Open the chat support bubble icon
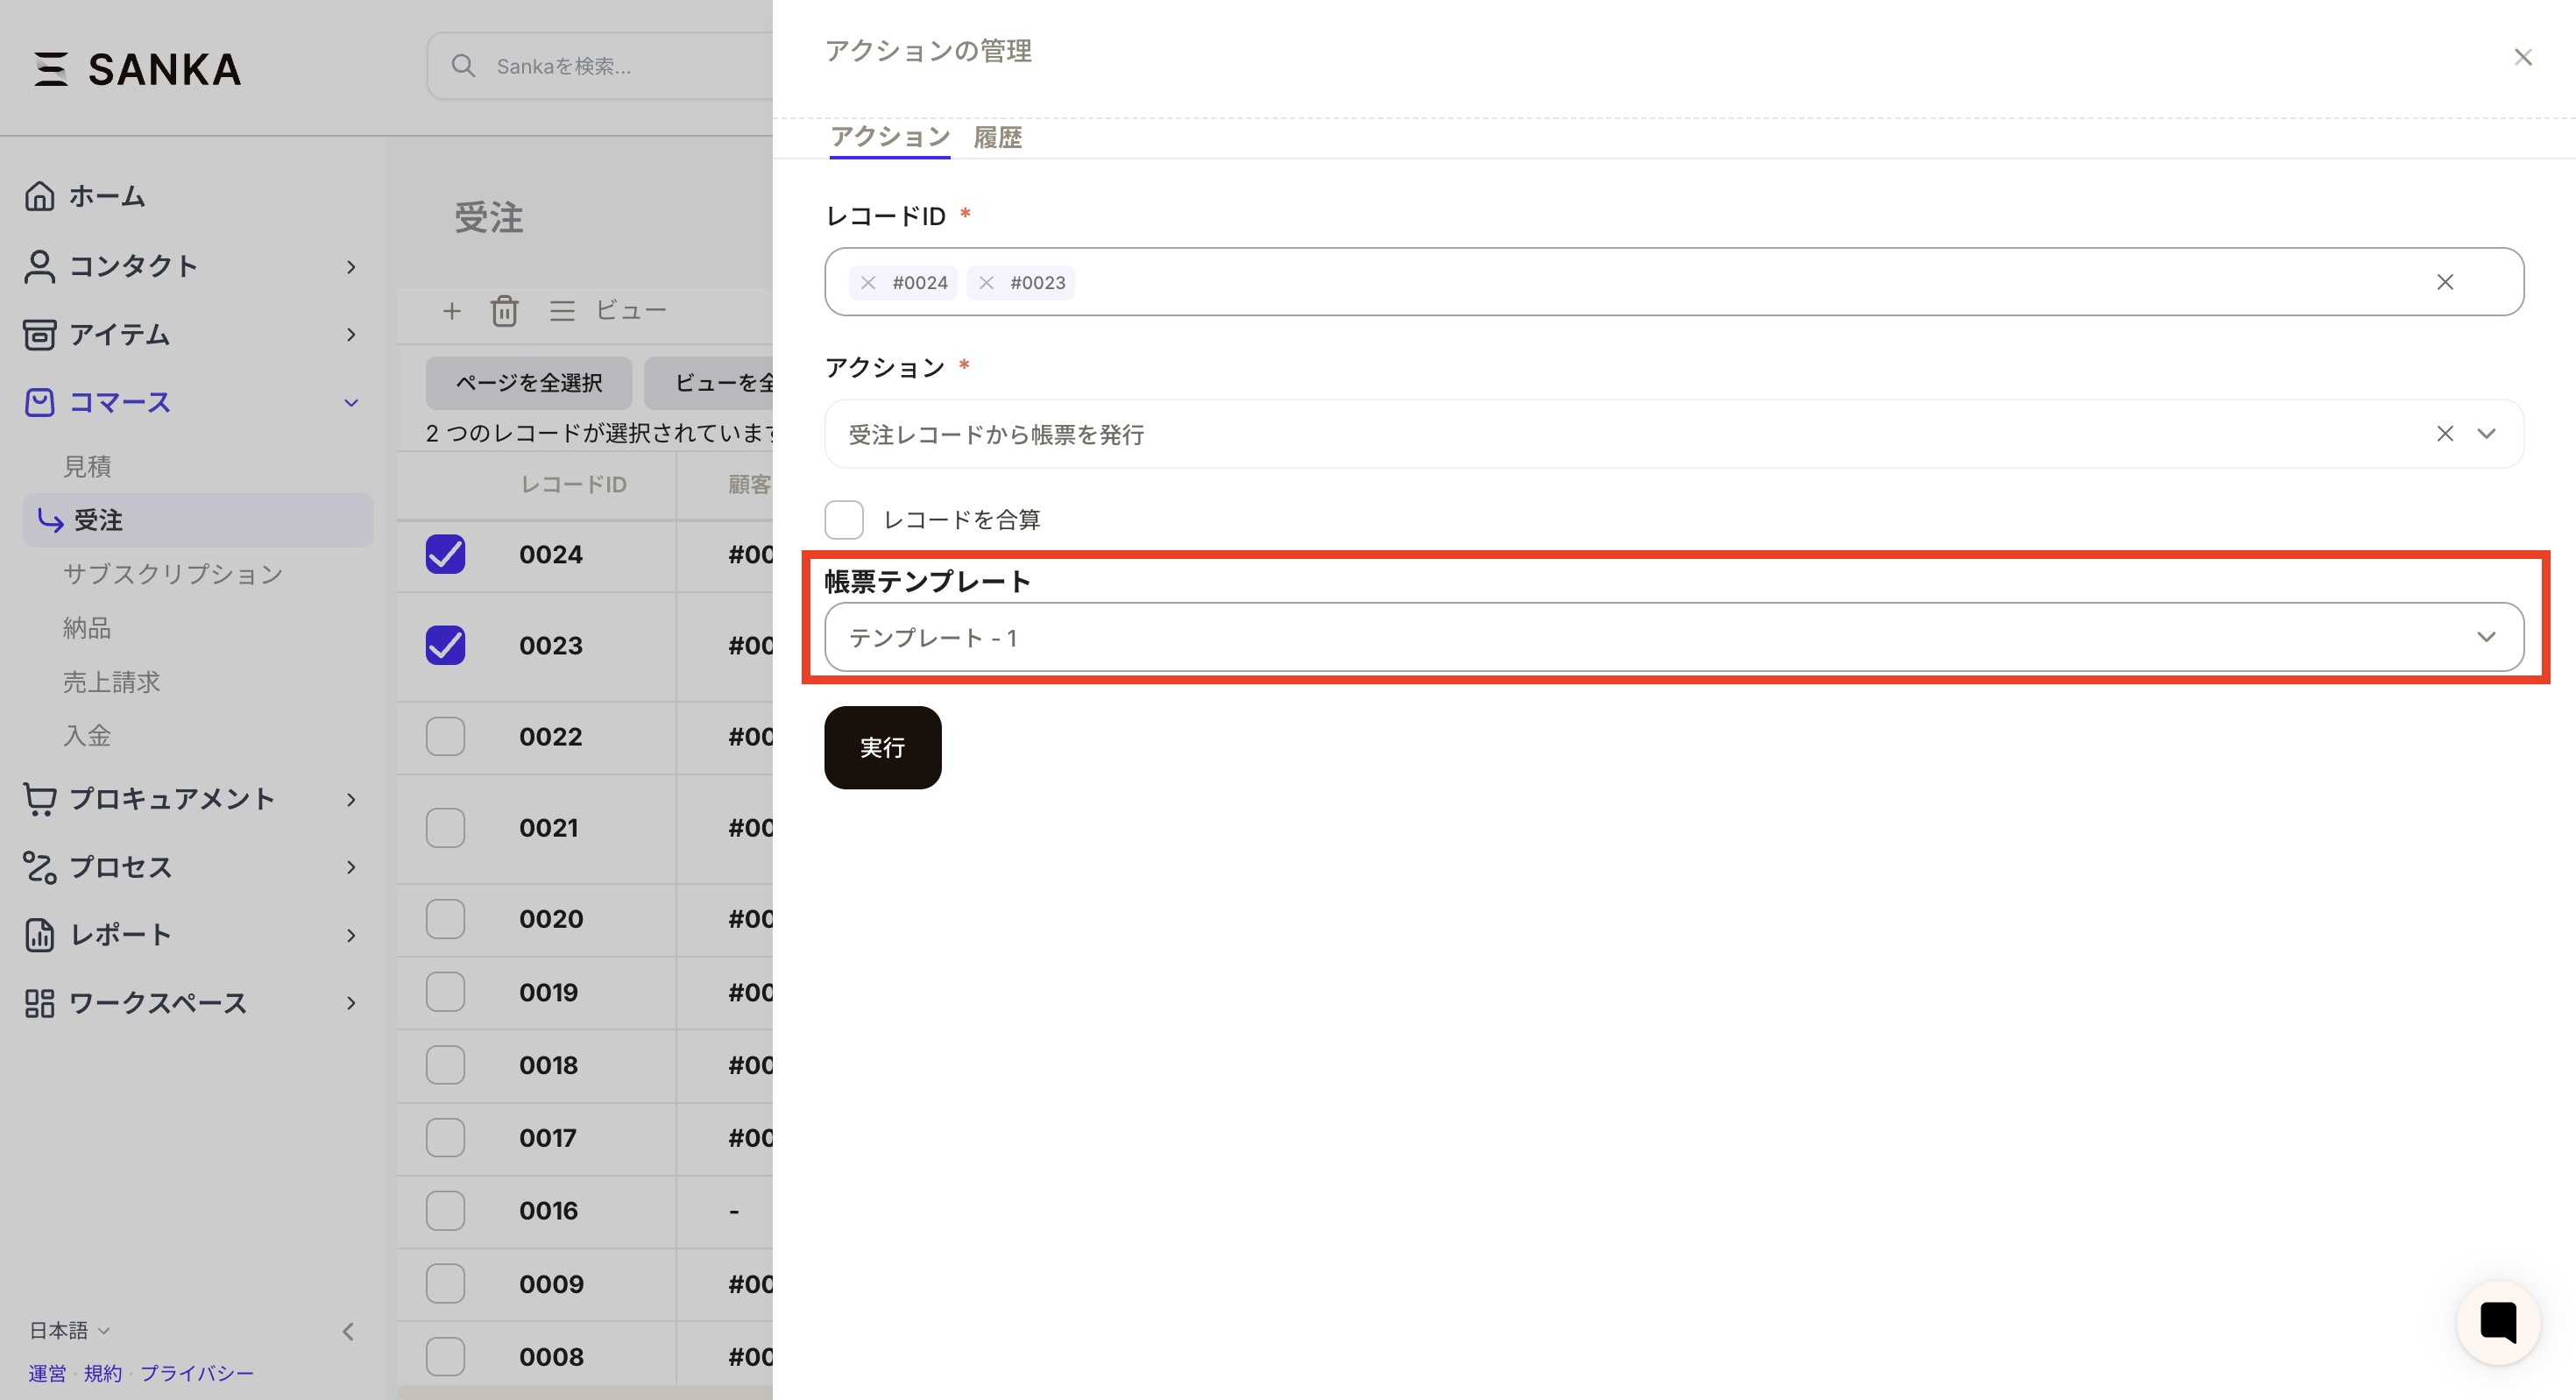Viewport: 2576px width, 1400px height. [2497, 1322]
